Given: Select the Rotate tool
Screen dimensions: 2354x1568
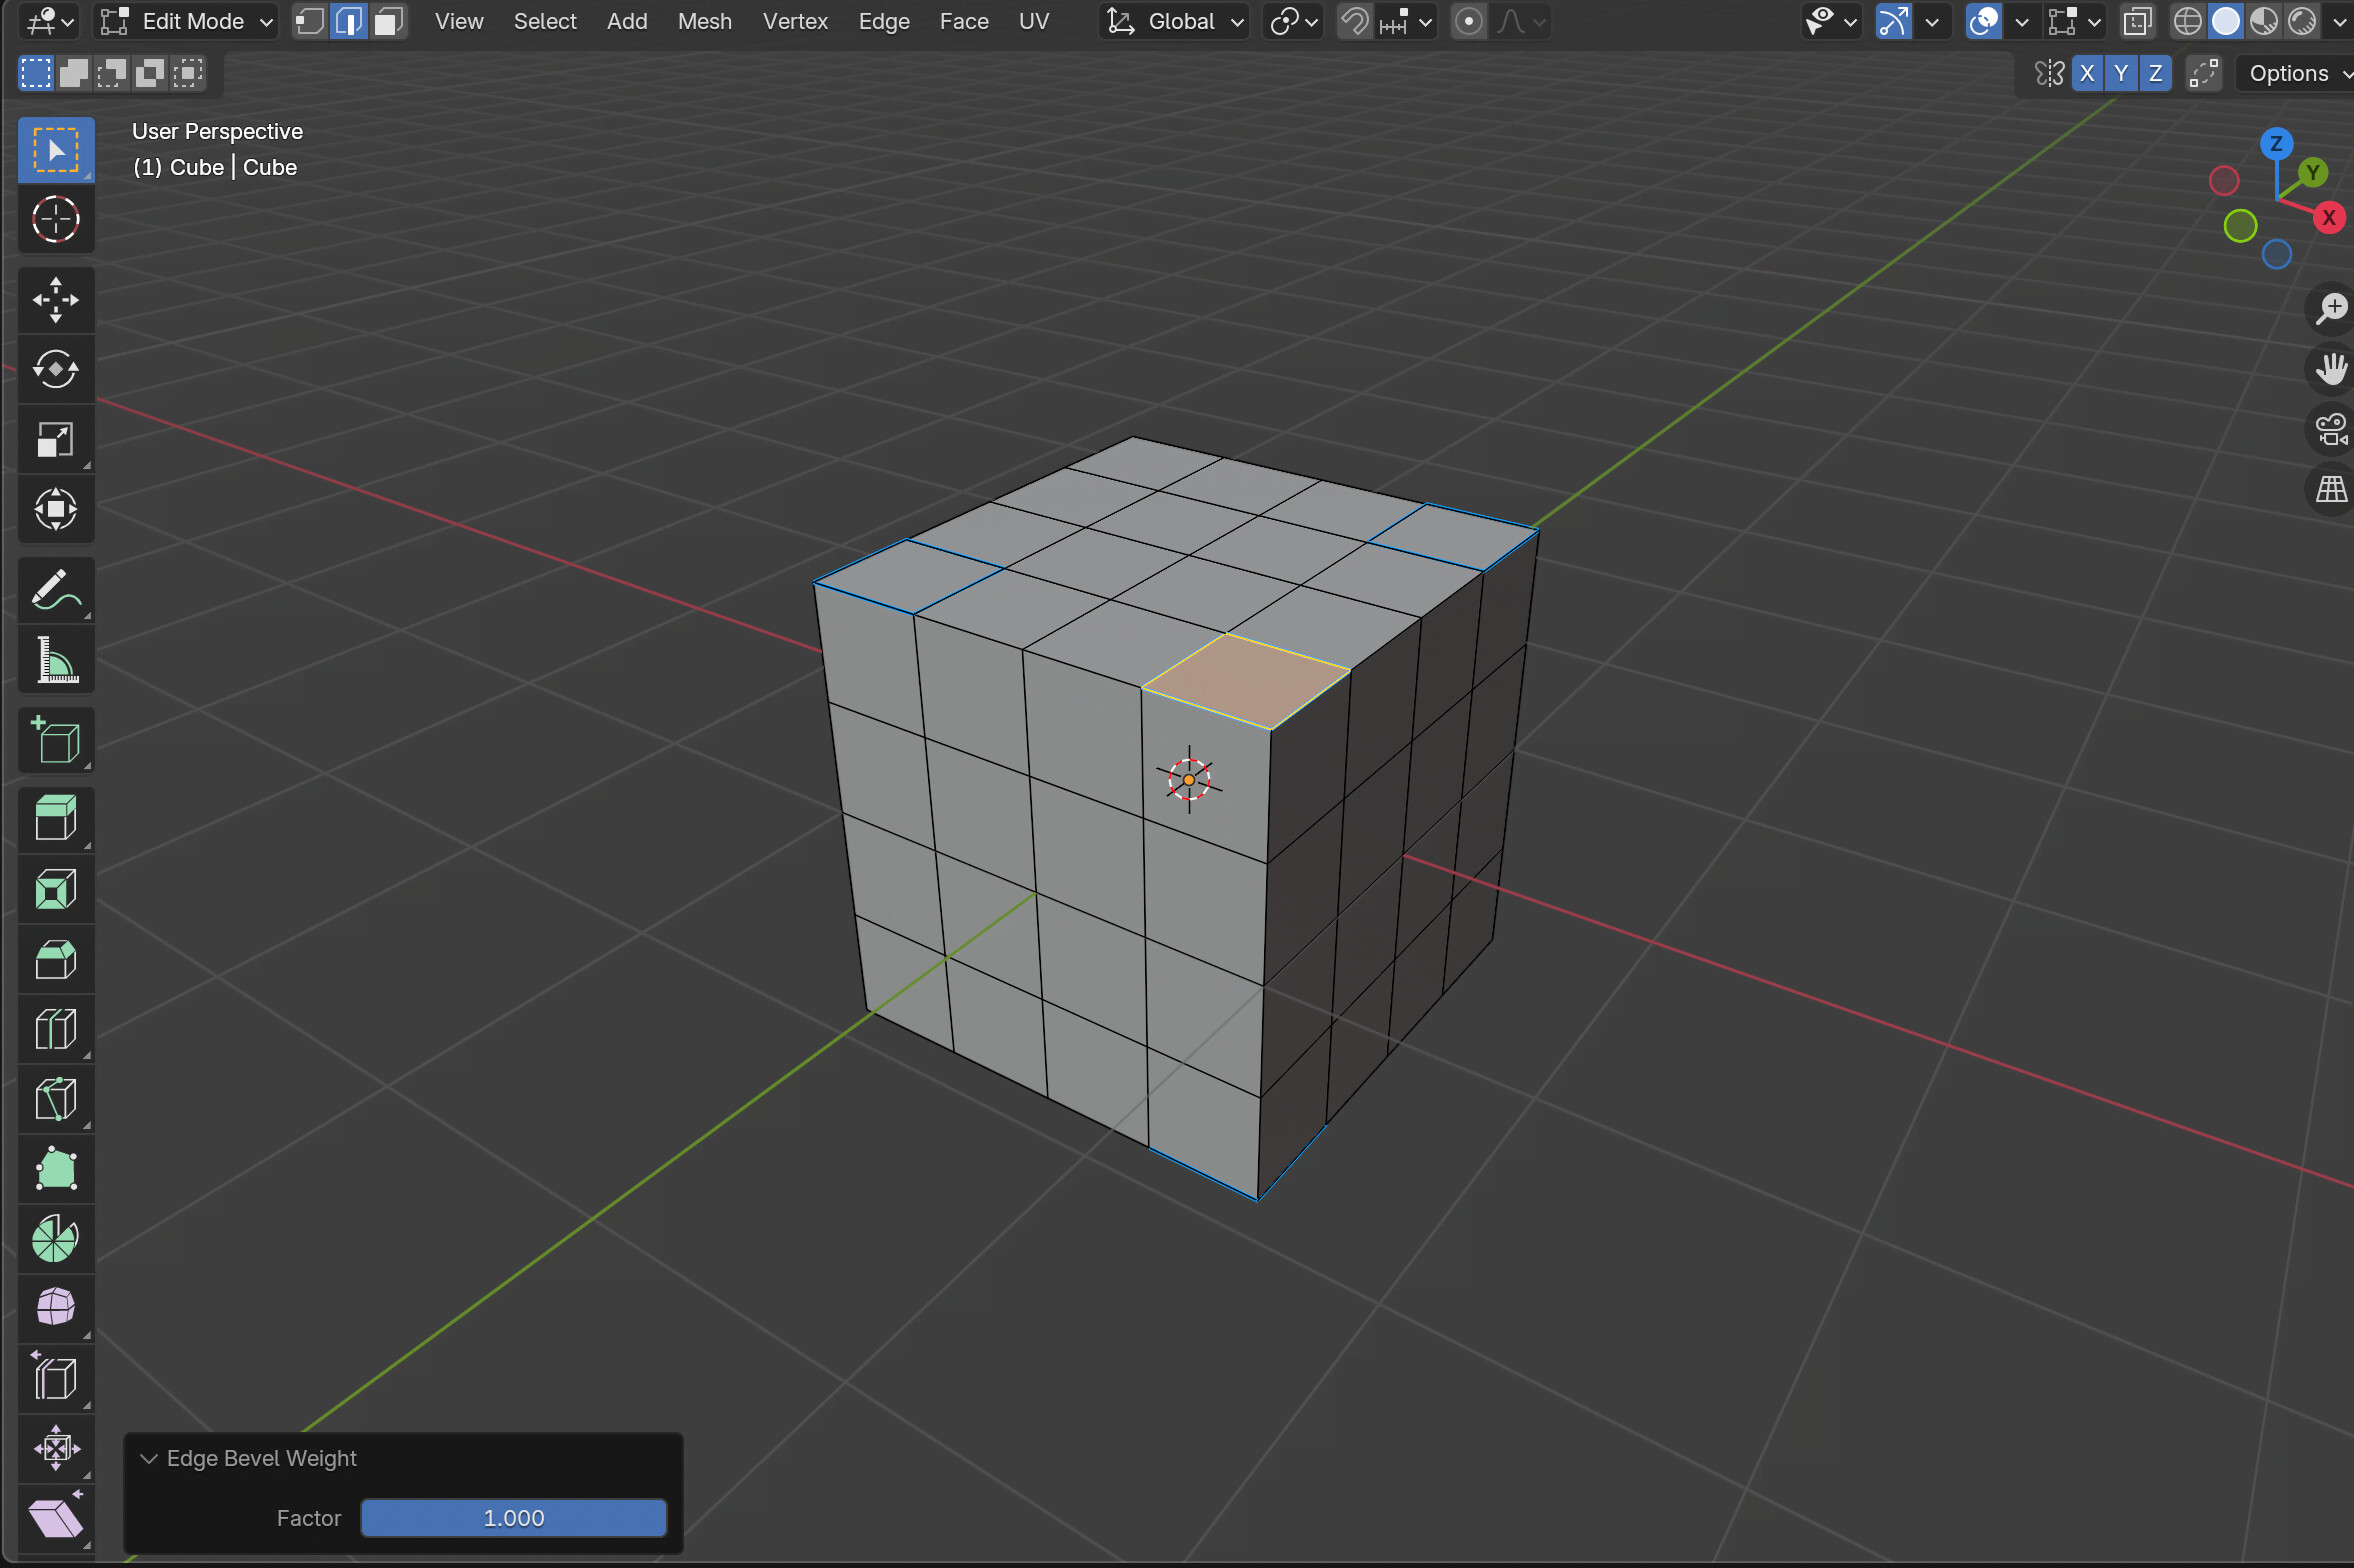Looking at the screenshot, I should click(x=56, y=370).
